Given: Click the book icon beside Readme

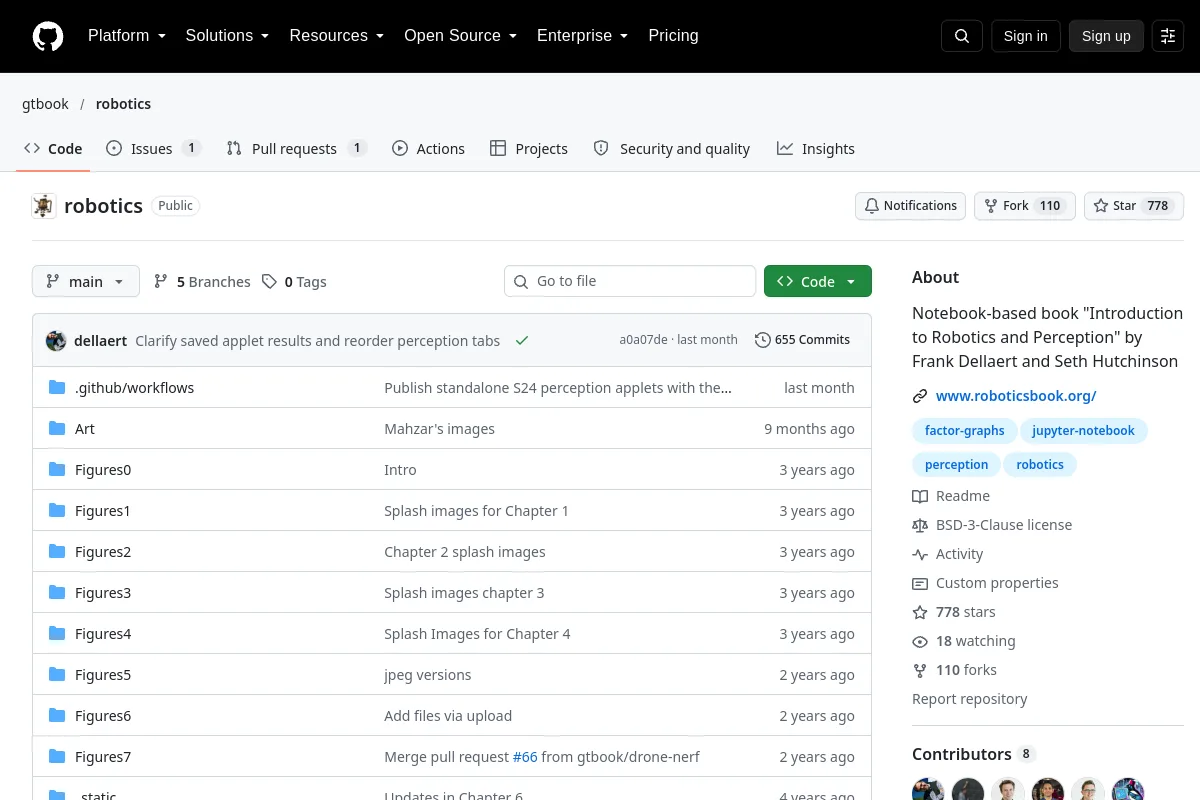Looking at the screenshot, I should [920, 496].
